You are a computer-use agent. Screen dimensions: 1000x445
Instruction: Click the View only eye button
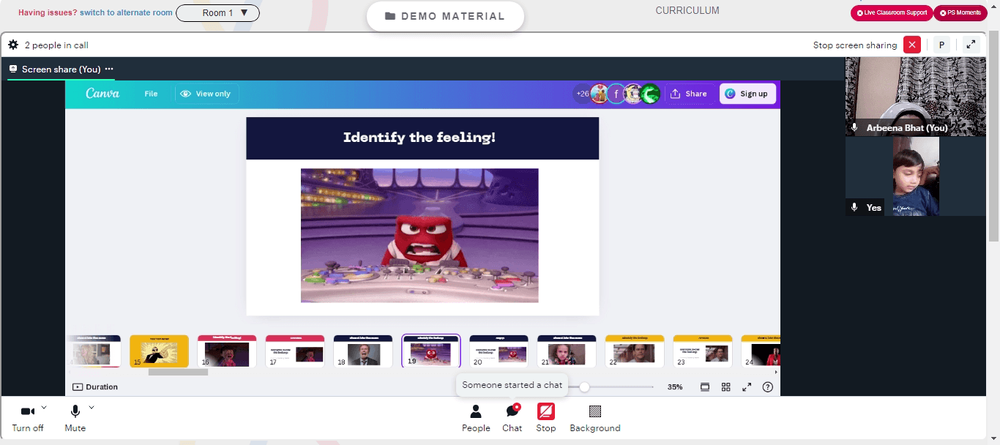click(x=207, y=94)
